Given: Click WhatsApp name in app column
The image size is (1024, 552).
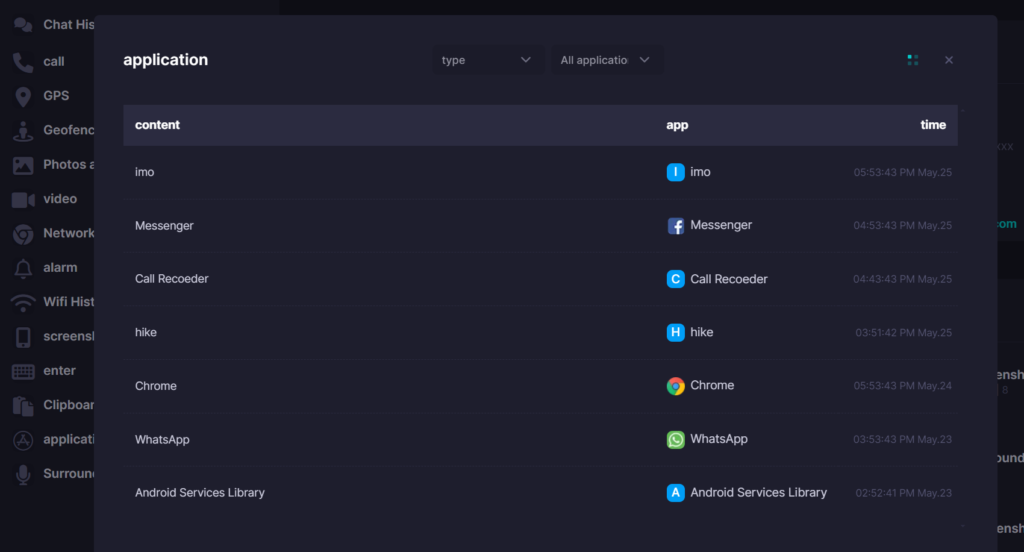Looking at the screenshot, I should pyautogui.click(x=719, y=439).
